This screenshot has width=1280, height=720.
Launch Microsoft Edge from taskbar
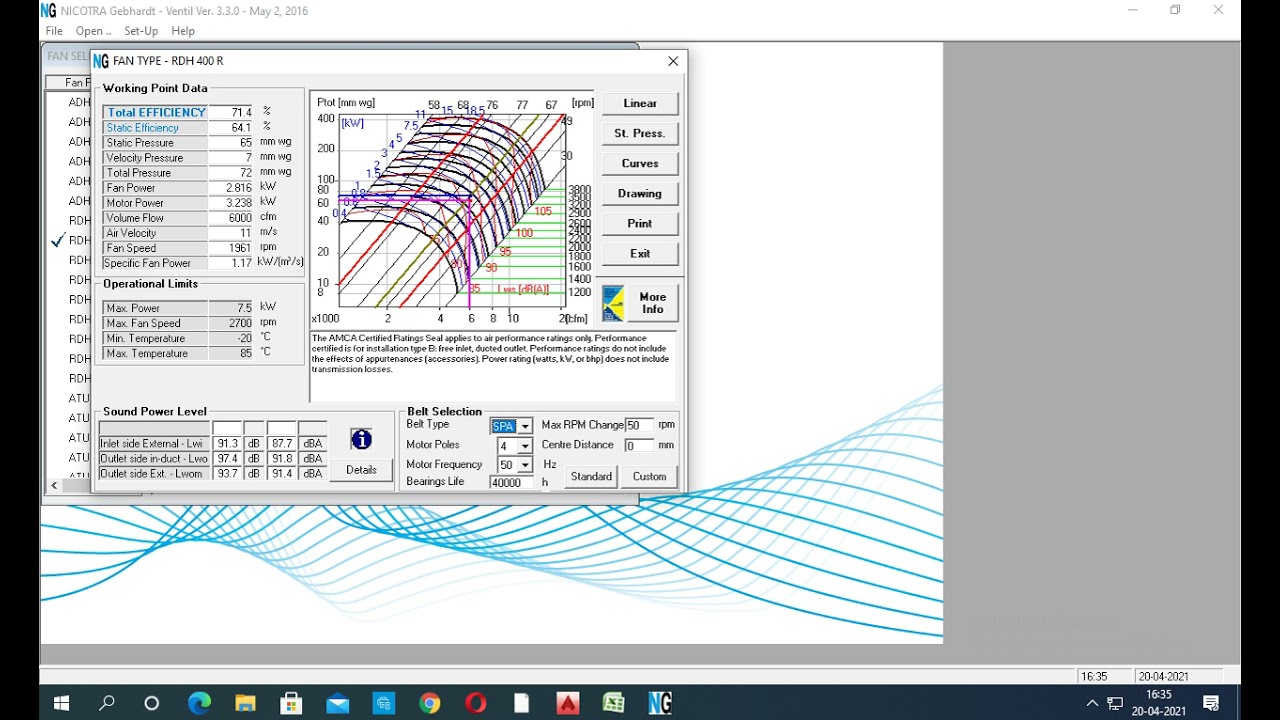[199, 703]
